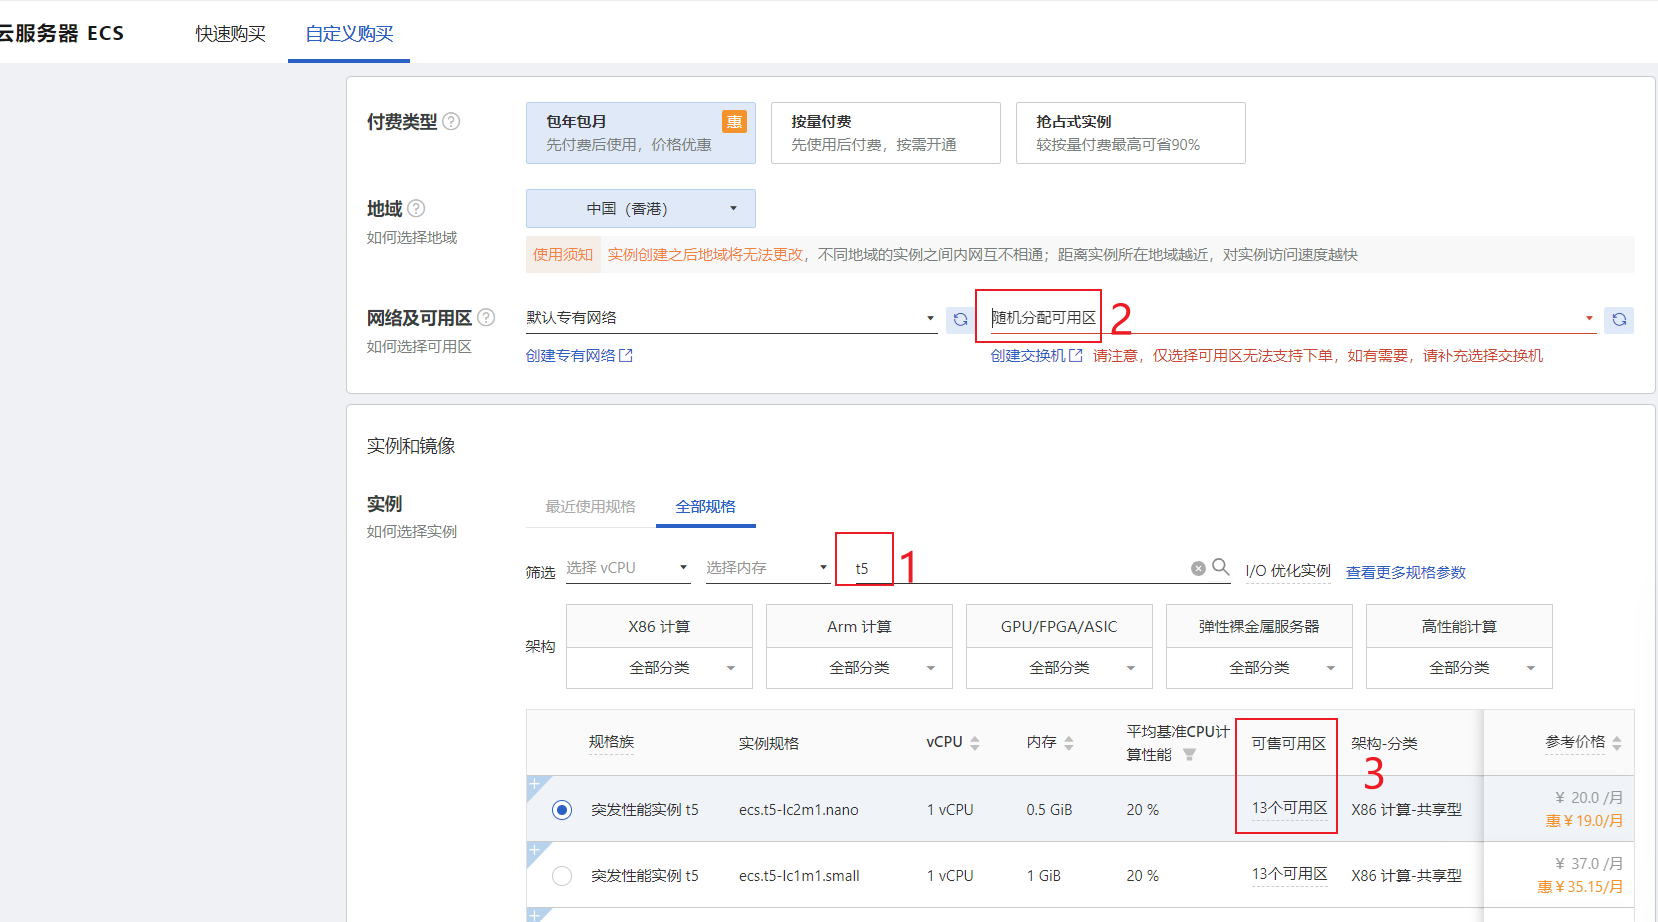Open 查看更多规格参数 link

(x=1406, y=573)
